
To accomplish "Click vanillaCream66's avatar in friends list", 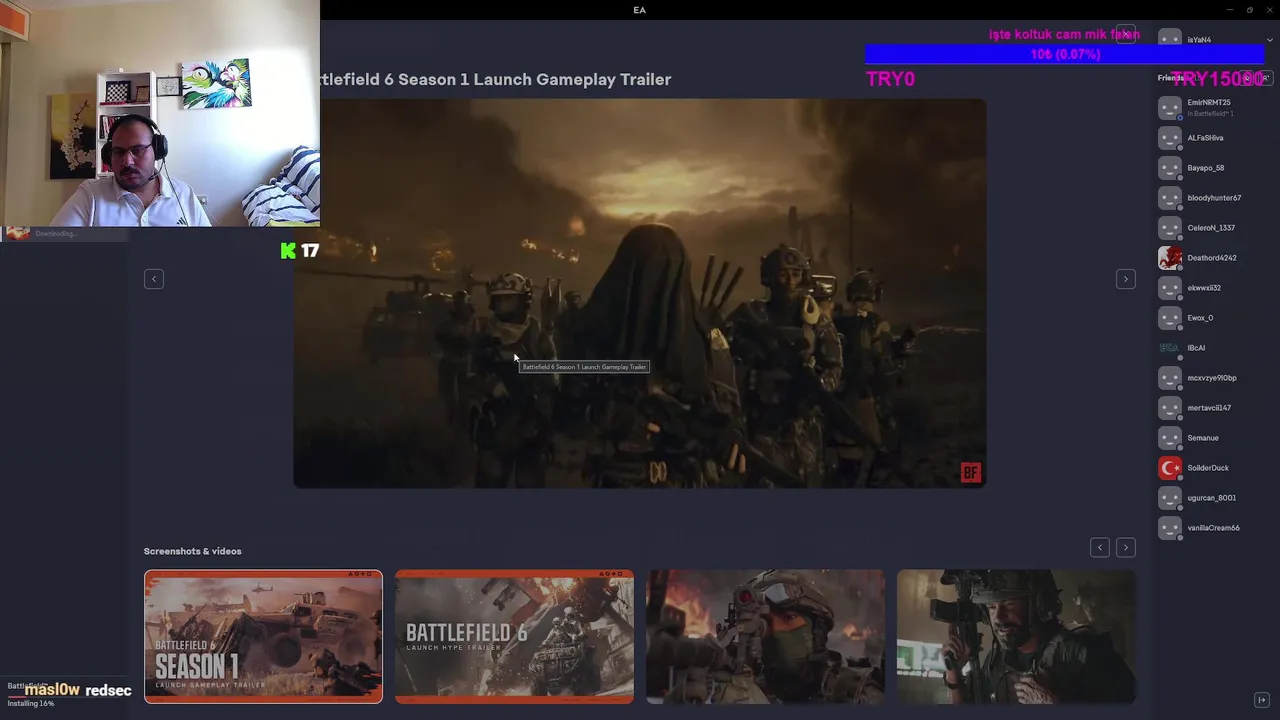I will (x=1169, y=528).
